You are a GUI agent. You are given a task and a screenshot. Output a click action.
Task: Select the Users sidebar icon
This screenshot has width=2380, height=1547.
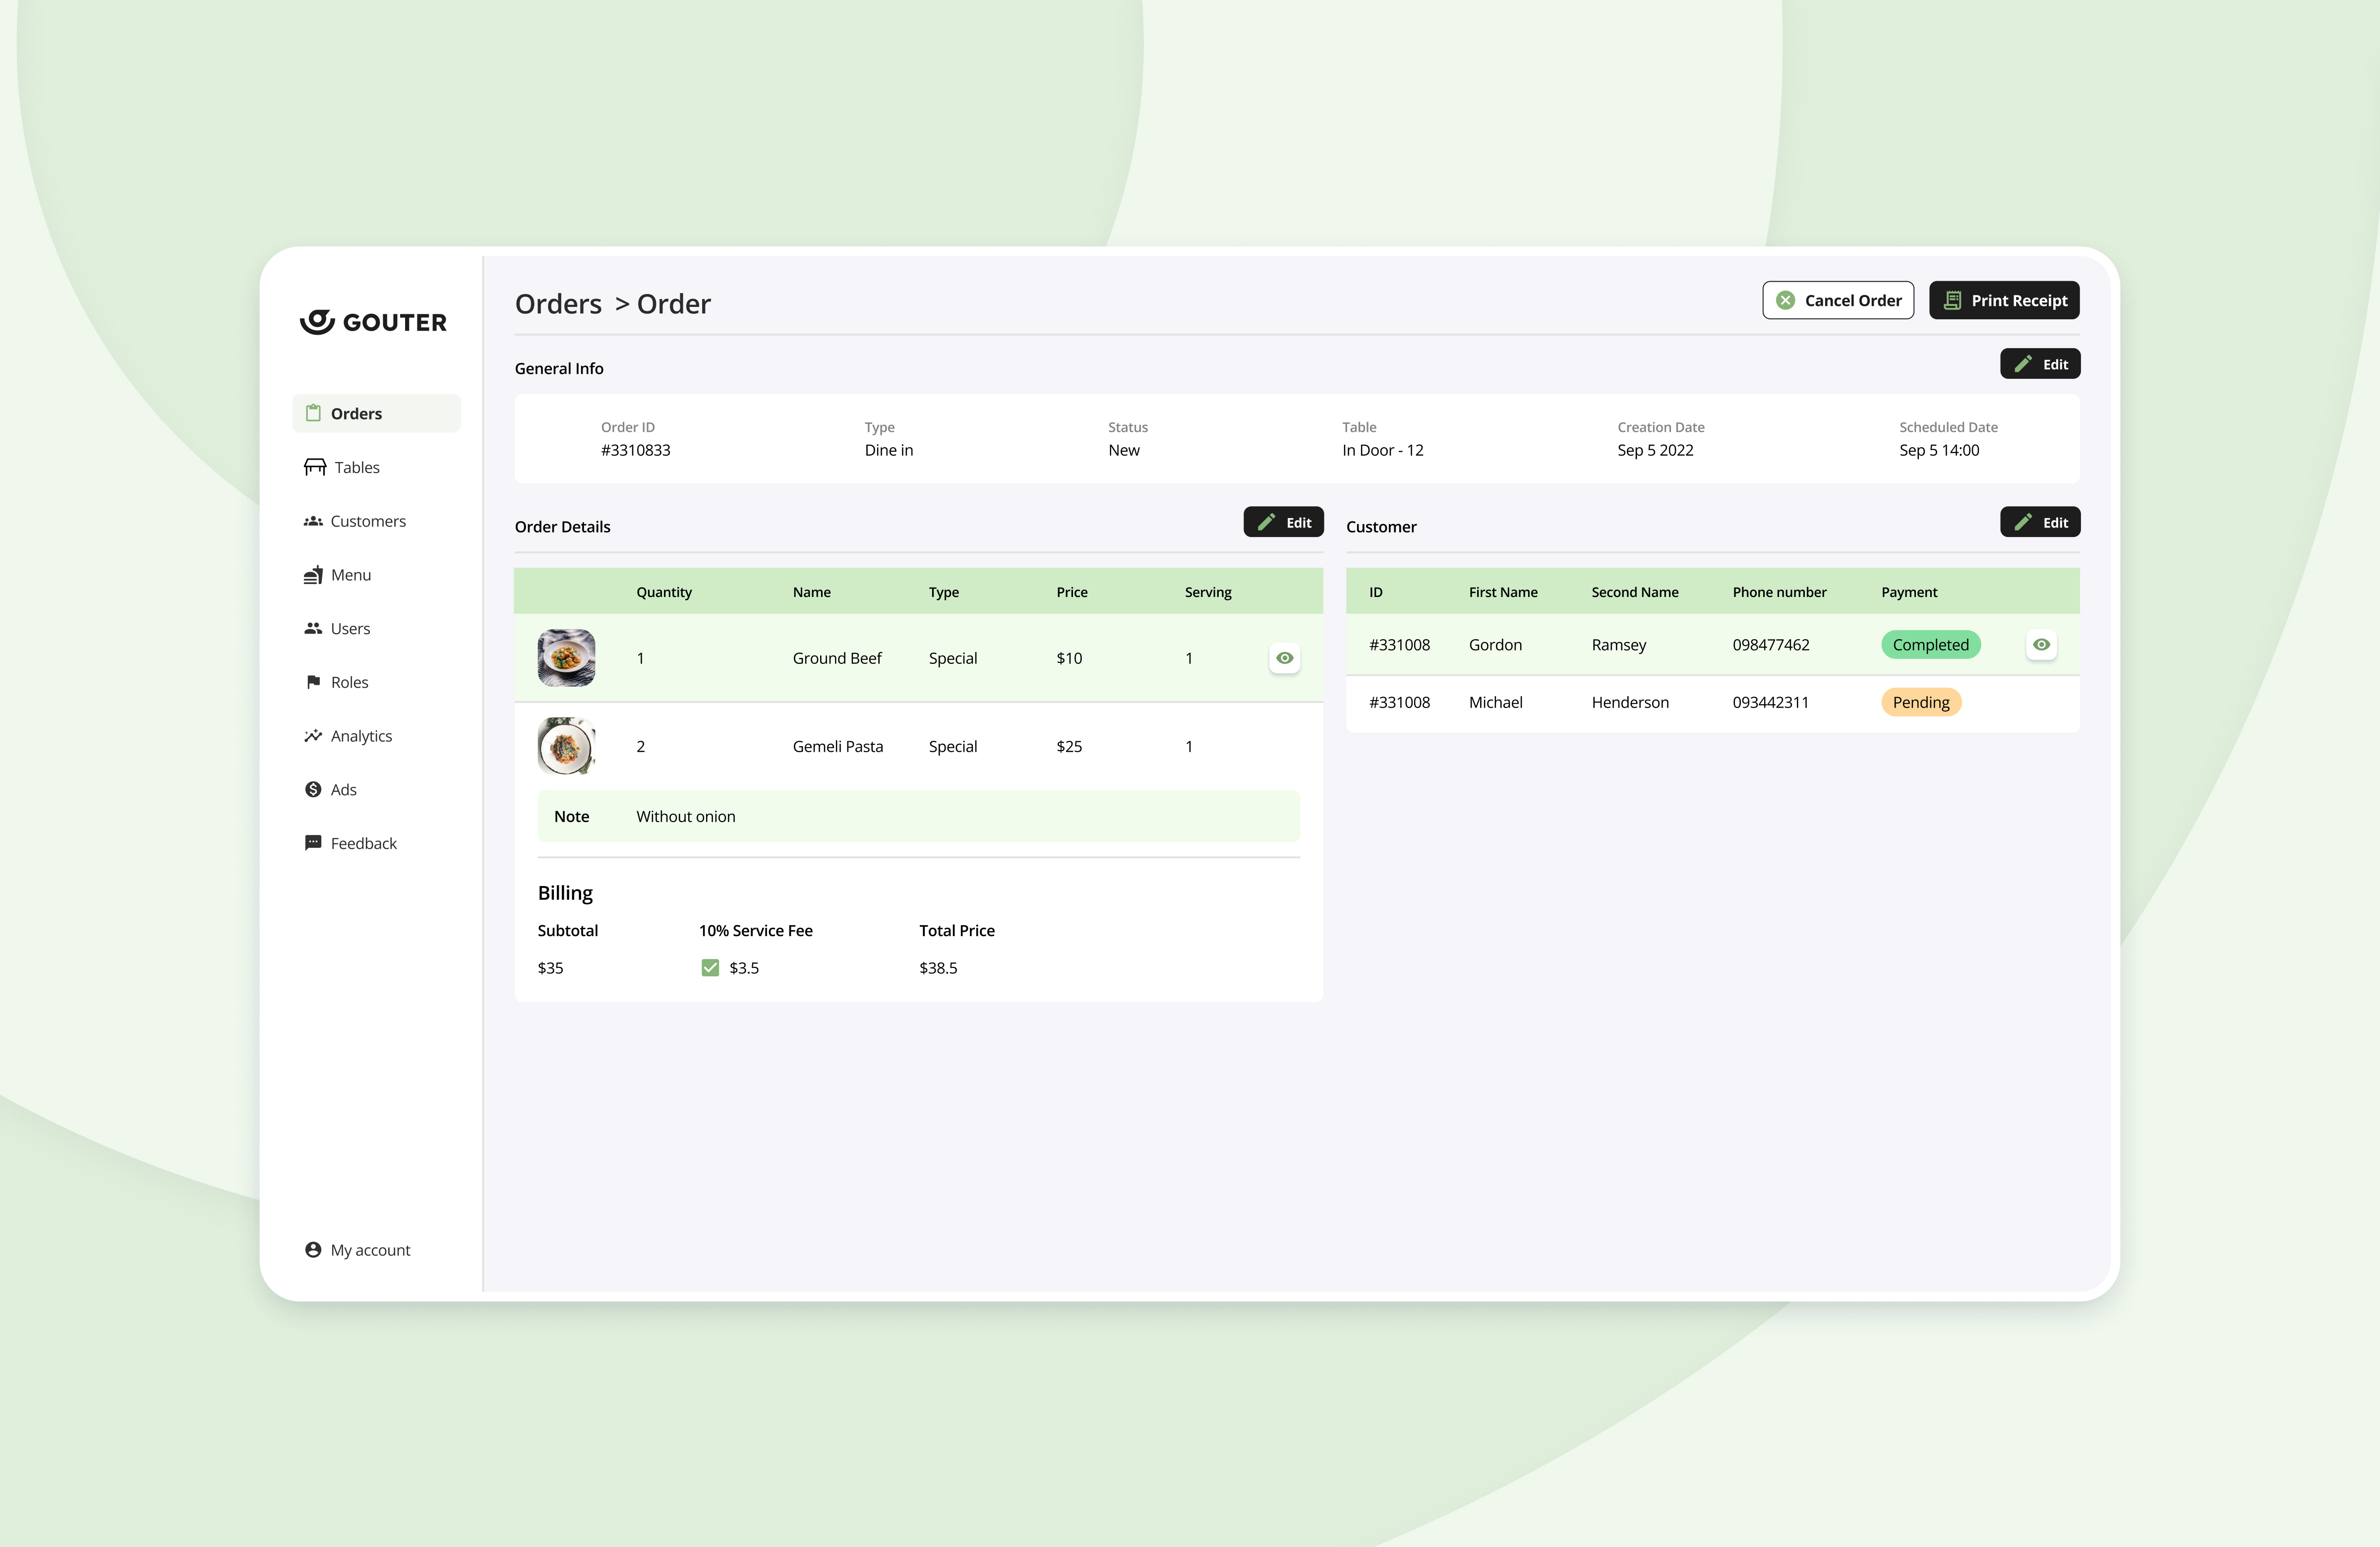313,628
